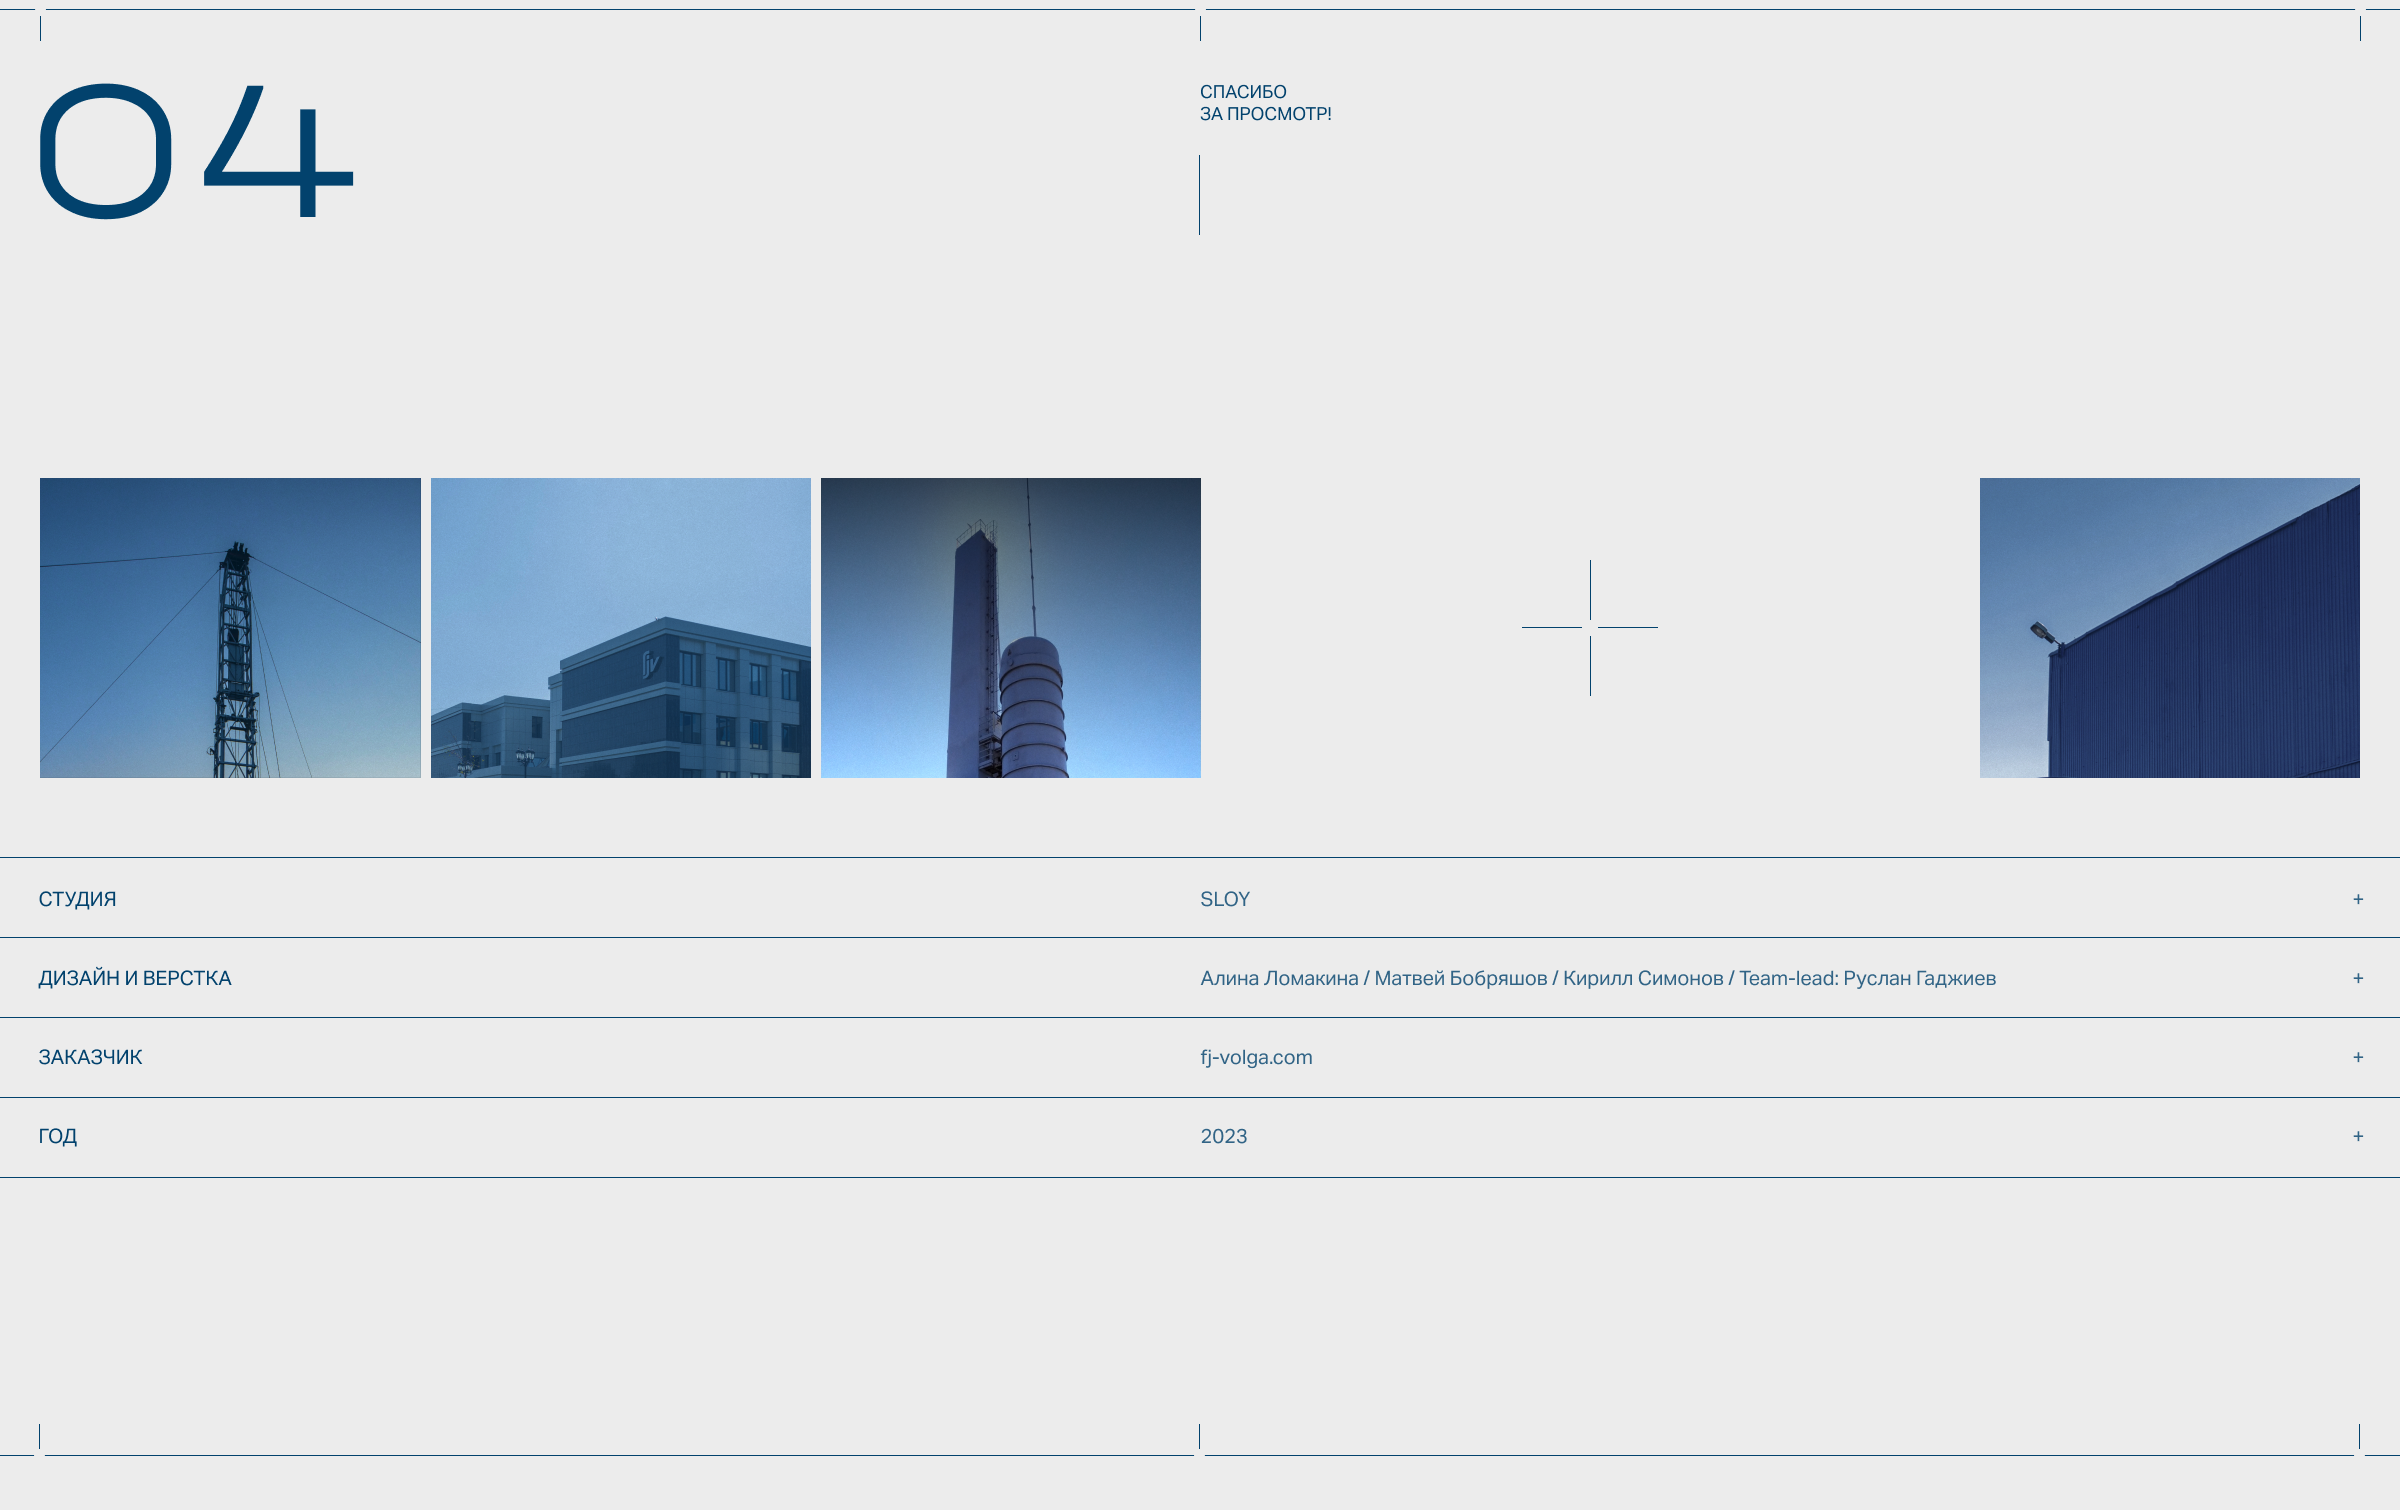Expand the ДИЗАЙН И ВЕРСТКА row plus icon

[2357, 978]
